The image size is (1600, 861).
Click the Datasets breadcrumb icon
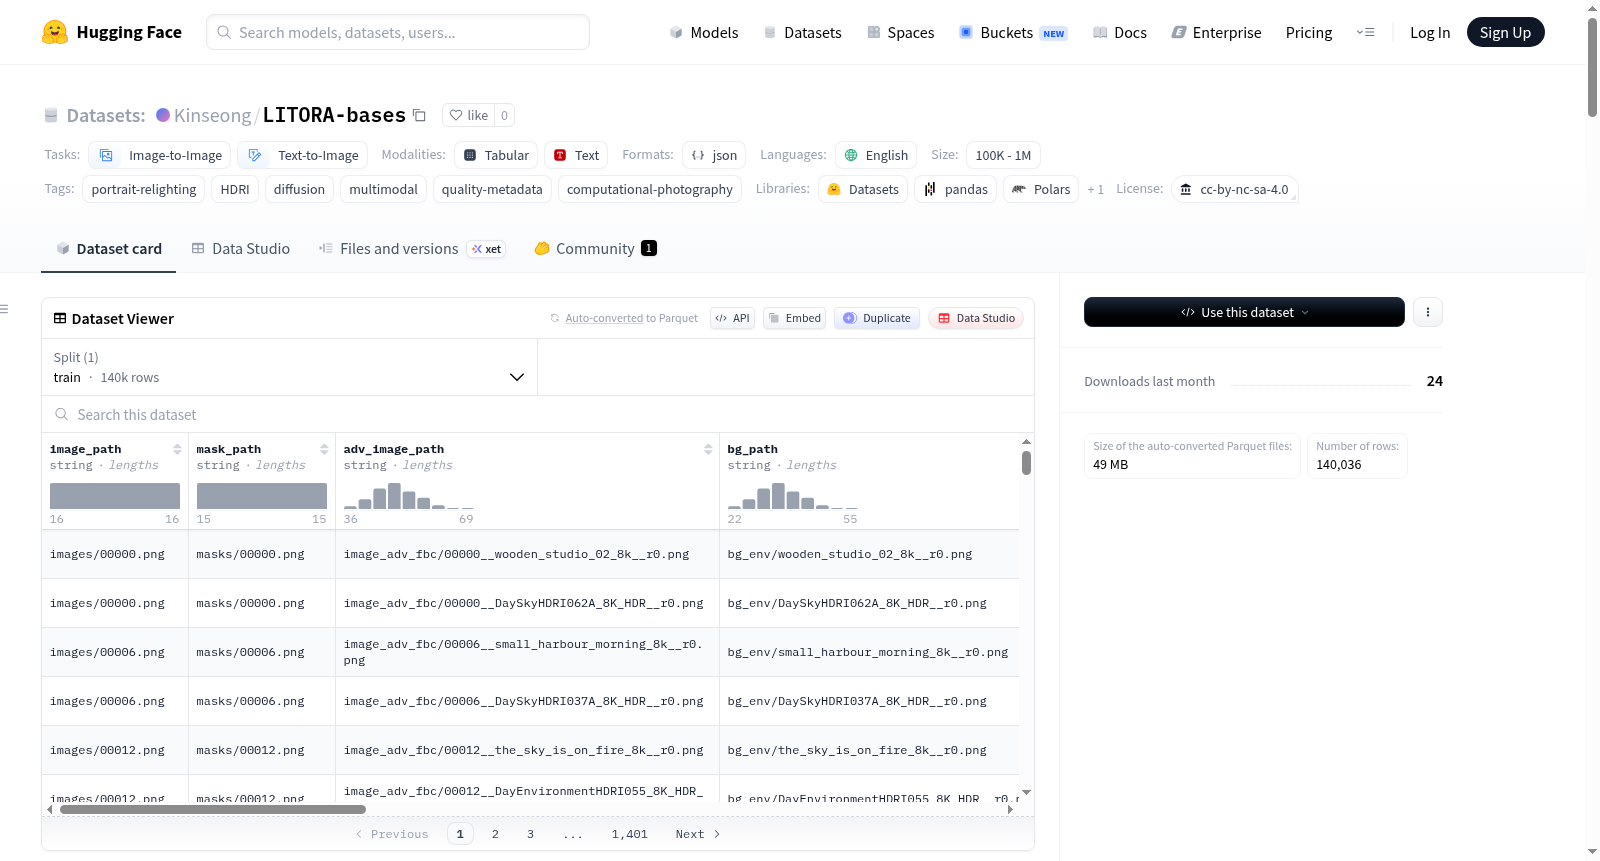[x=51, y=115]
